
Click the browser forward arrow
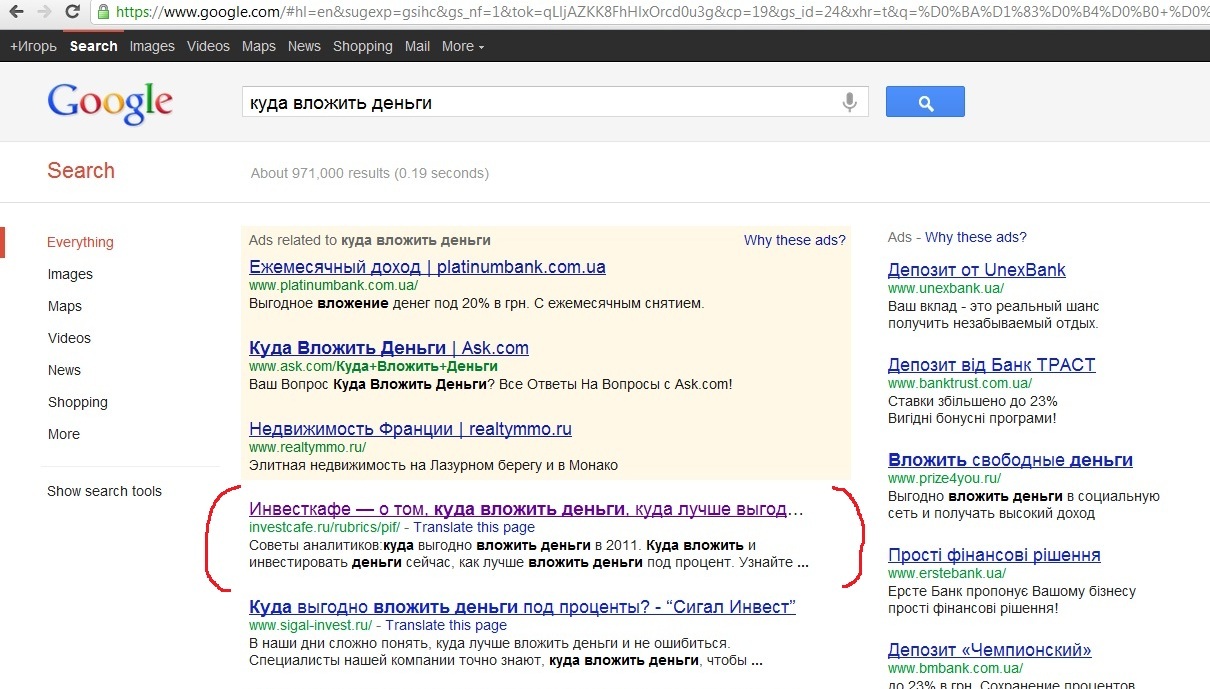pos(43,13)
